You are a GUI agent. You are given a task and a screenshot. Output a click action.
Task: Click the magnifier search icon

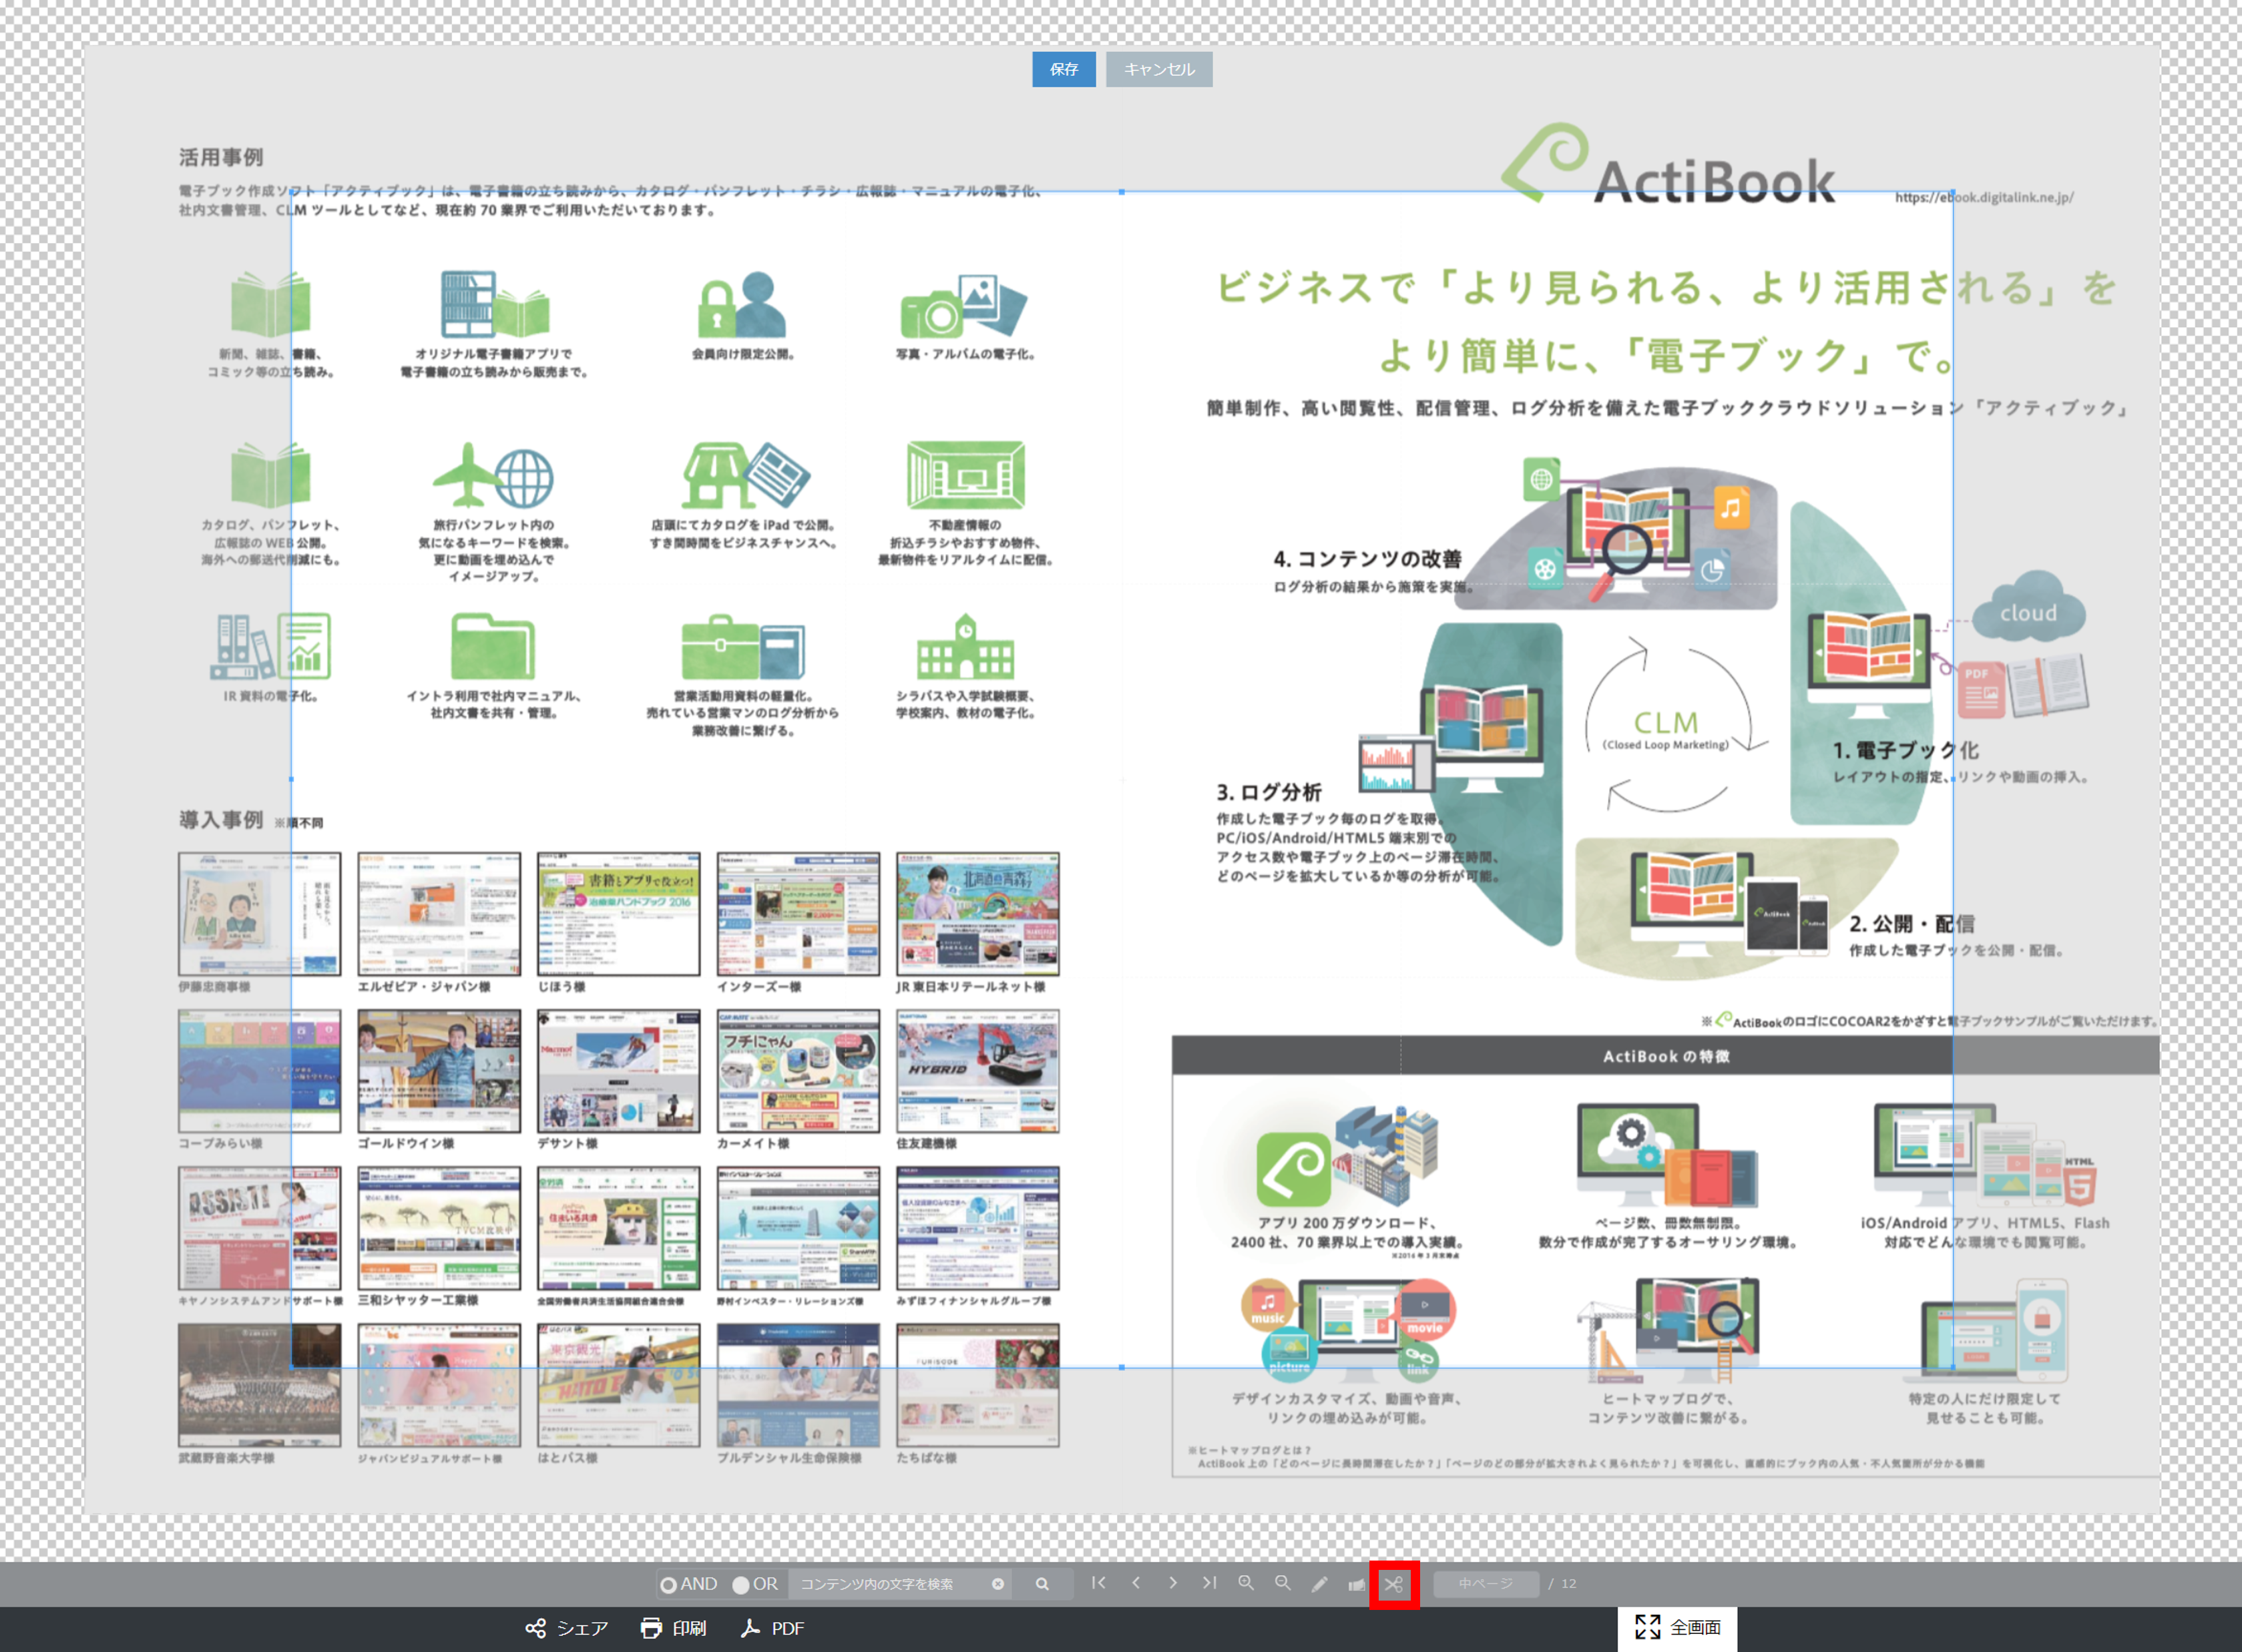tap(1042, 1584)
